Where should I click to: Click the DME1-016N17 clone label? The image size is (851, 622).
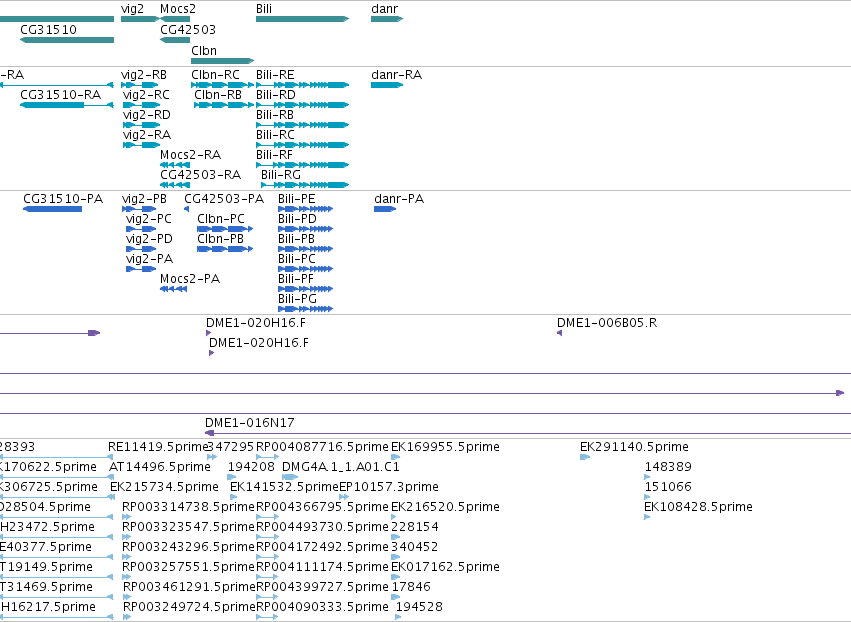click(x=250, y=422)
